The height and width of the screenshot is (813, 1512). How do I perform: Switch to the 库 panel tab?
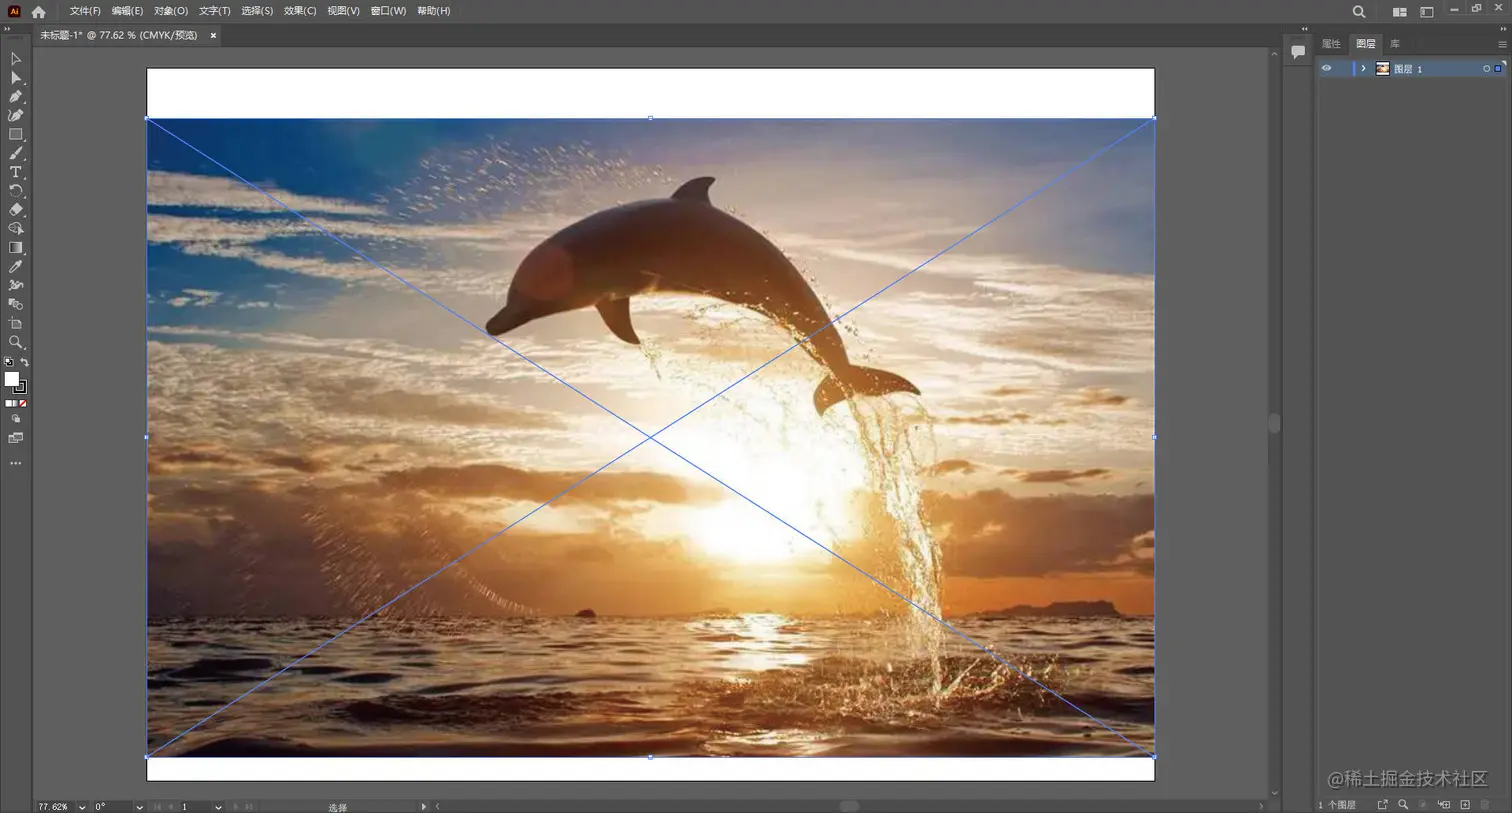(x=1395, y=44)
